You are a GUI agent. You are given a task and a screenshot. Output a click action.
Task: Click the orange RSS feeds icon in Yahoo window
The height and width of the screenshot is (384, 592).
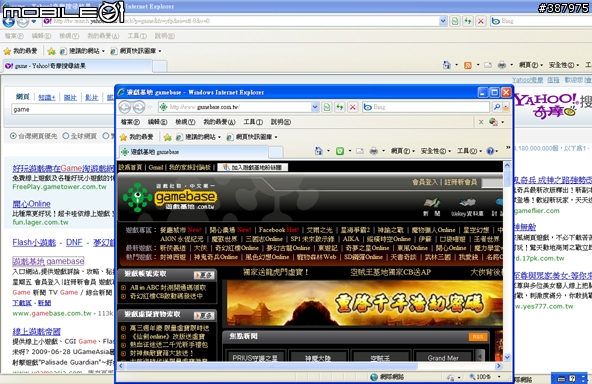click(468, 65)
